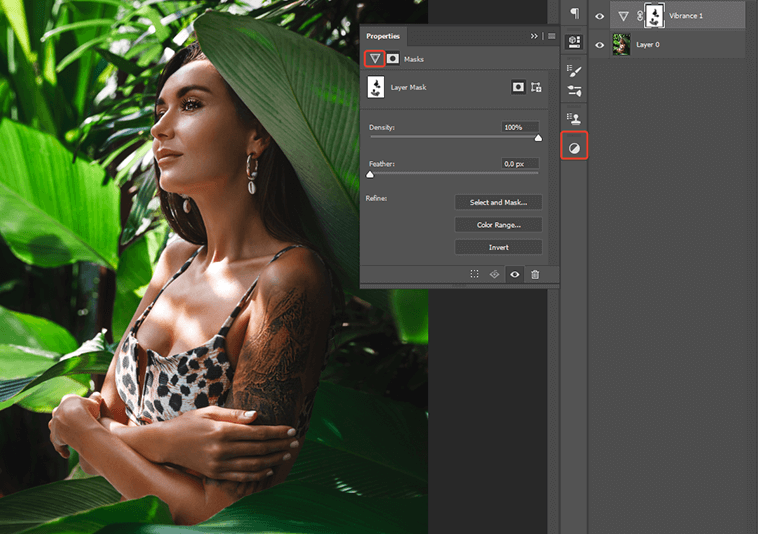The image size is (758, 534).
Task: Click the Color Range button
Action: pos(498,225)
